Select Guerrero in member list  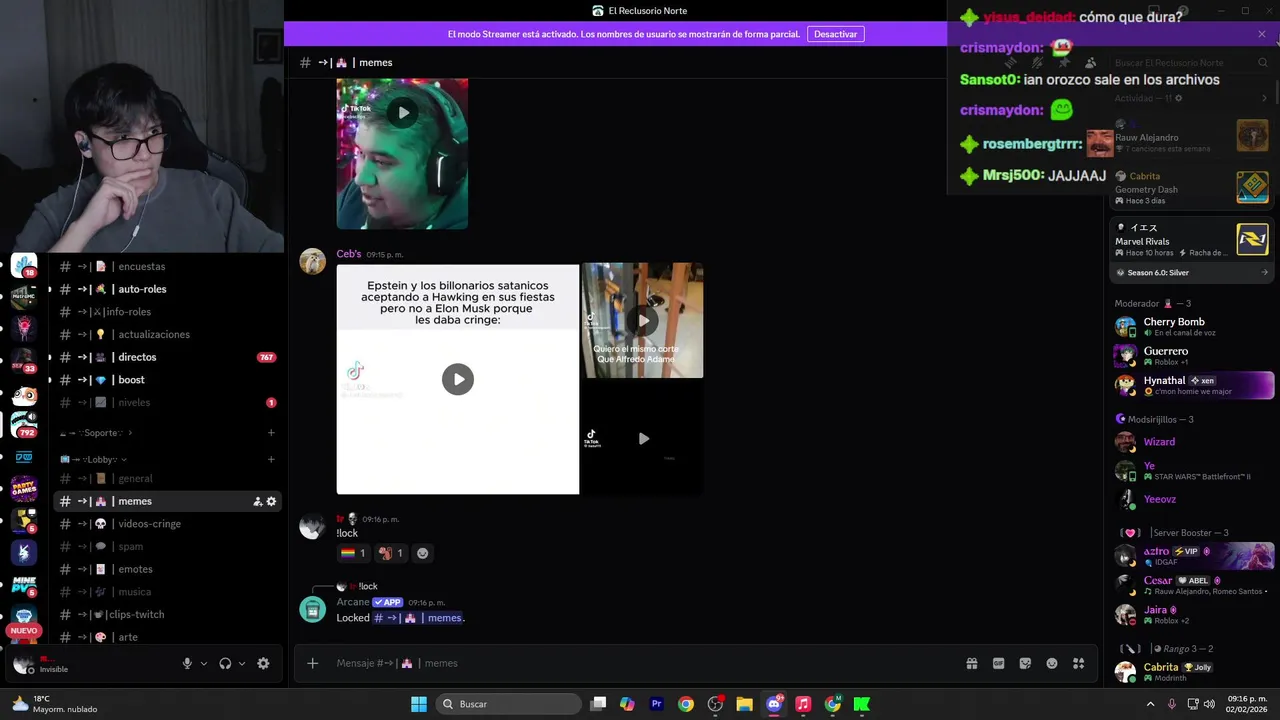coord(1192,356)
